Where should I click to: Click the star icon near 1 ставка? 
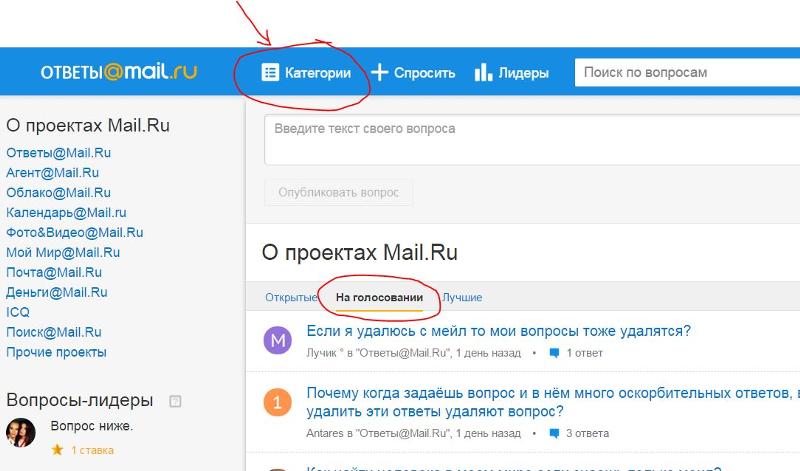[57, 450]
